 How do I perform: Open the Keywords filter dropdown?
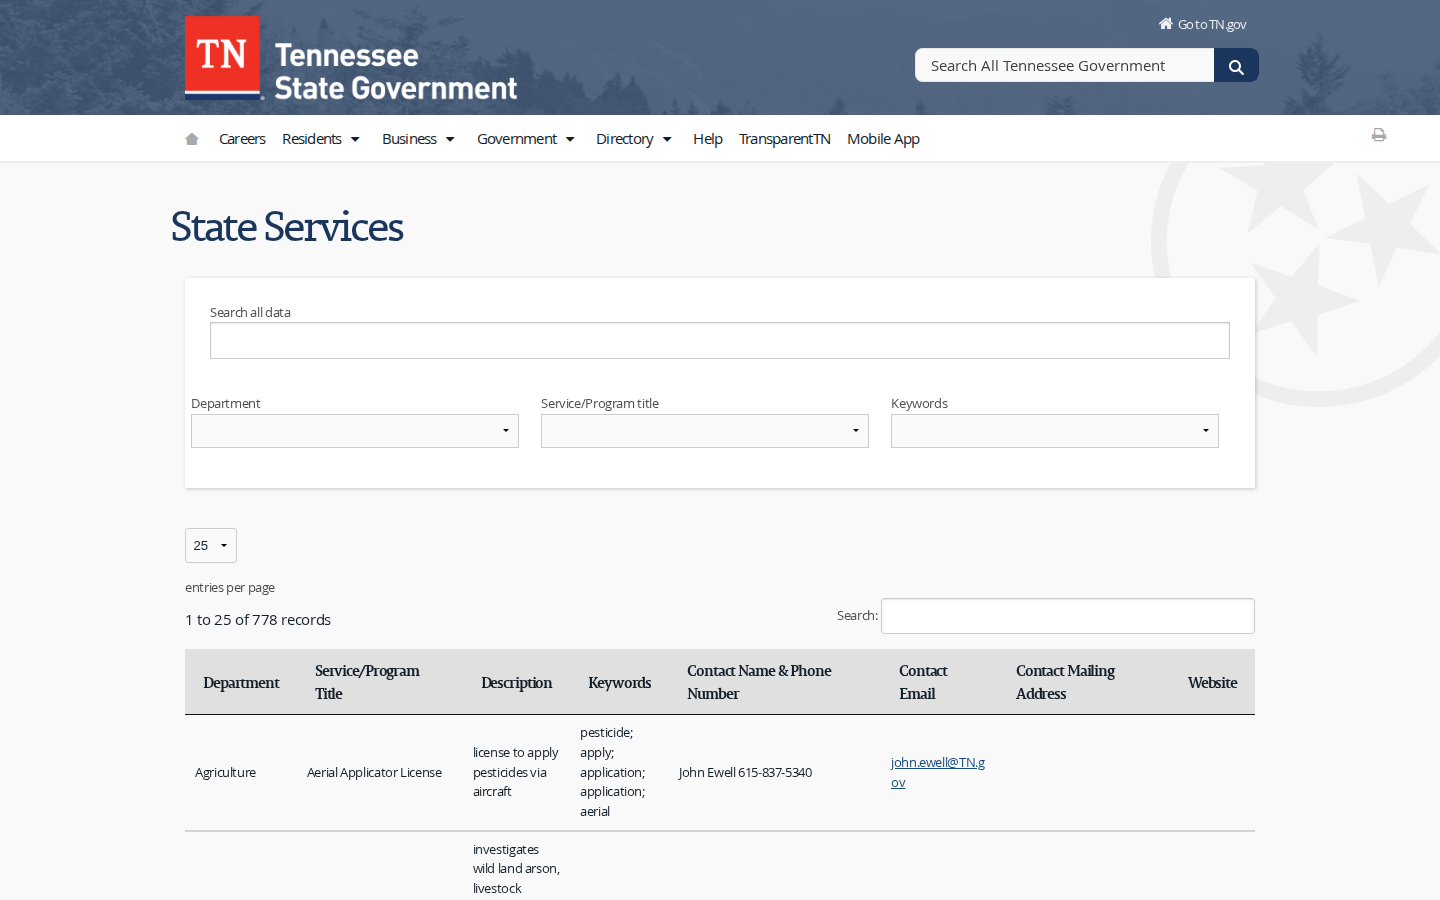(x=1055, y=431)
